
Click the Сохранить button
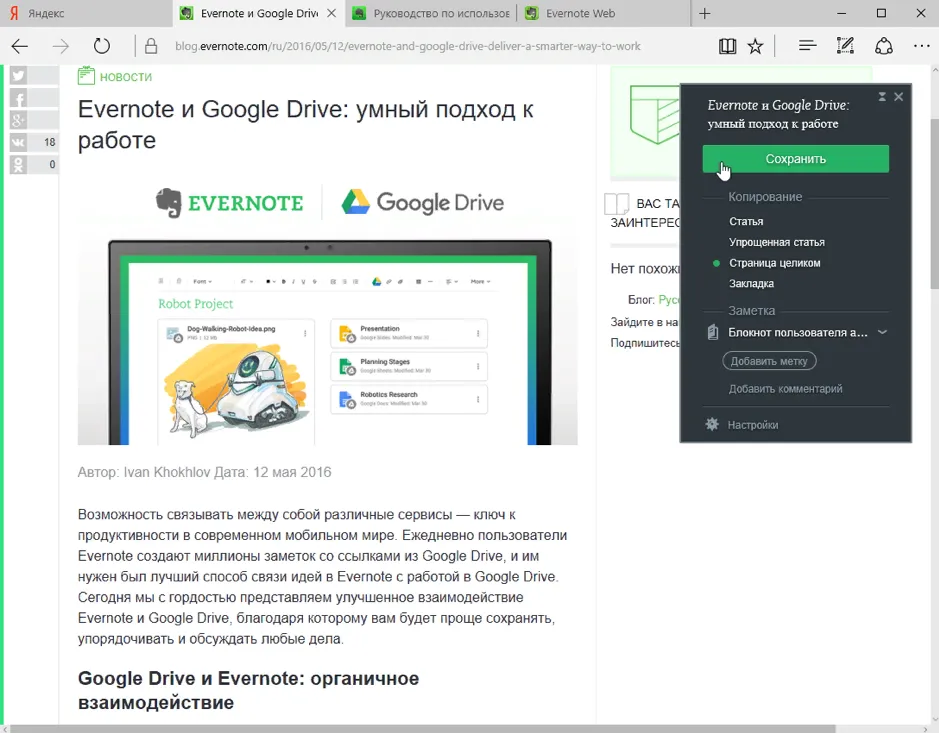click(795, 159)
